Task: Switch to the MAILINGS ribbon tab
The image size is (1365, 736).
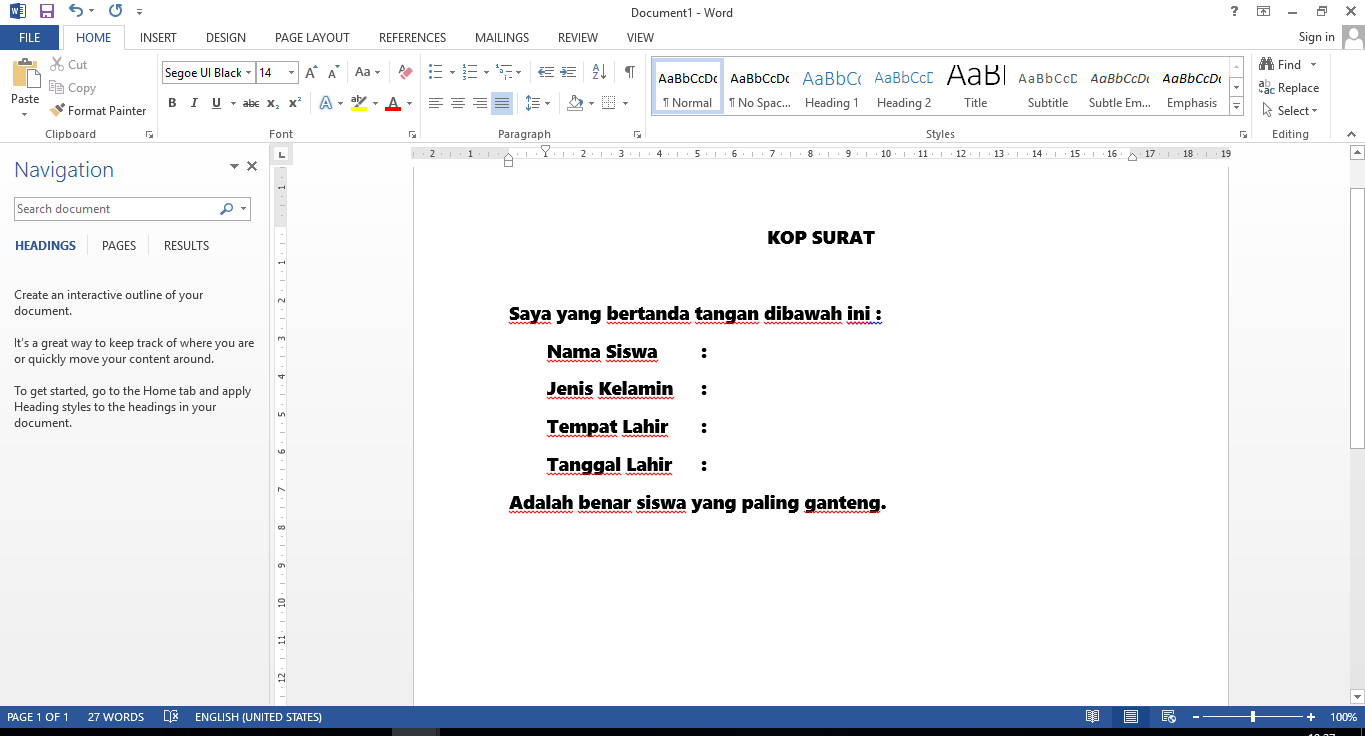Action: 501,37
